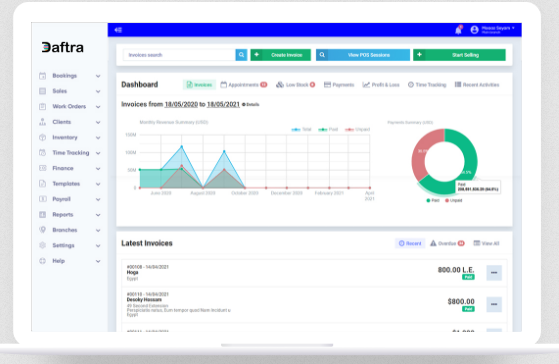Click the Overdue warning triangle icon
The image size is (559, 364).
point(433,243)
